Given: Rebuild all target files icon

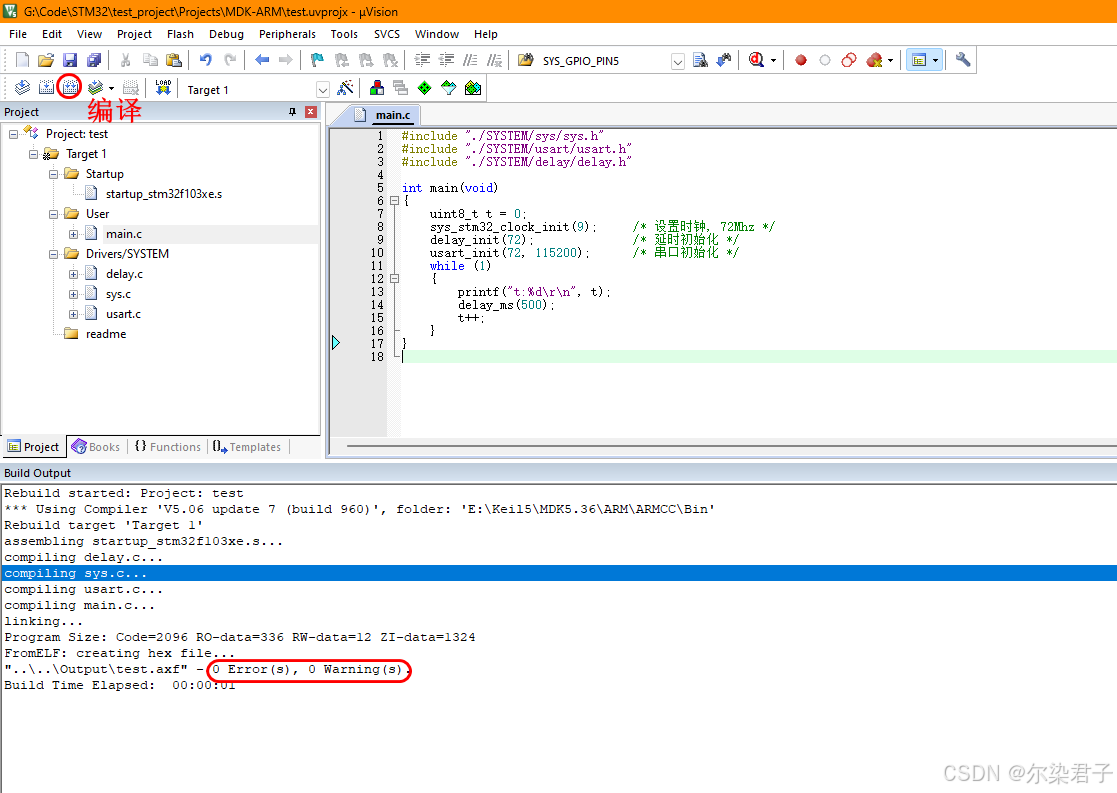Looking at the screenshot, I should [69, 88].
